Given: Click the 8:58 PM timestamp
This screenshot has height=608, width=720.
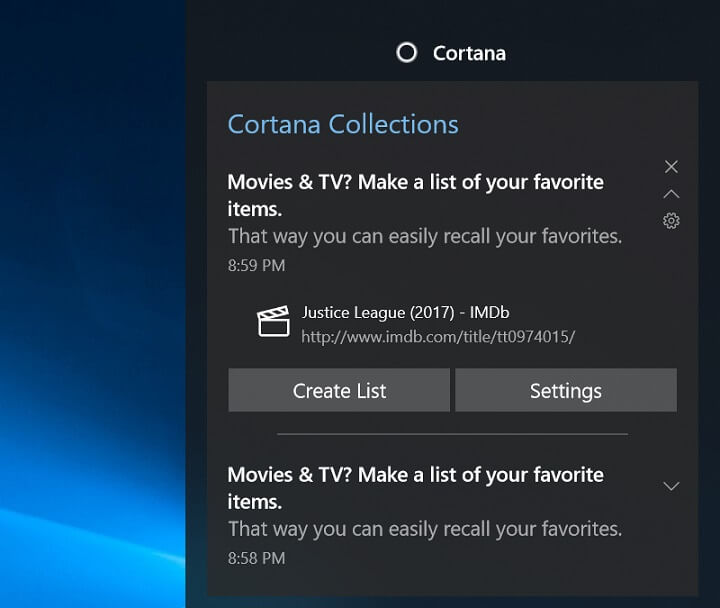Looking at the screenshot, I should [x=256, y=558].
